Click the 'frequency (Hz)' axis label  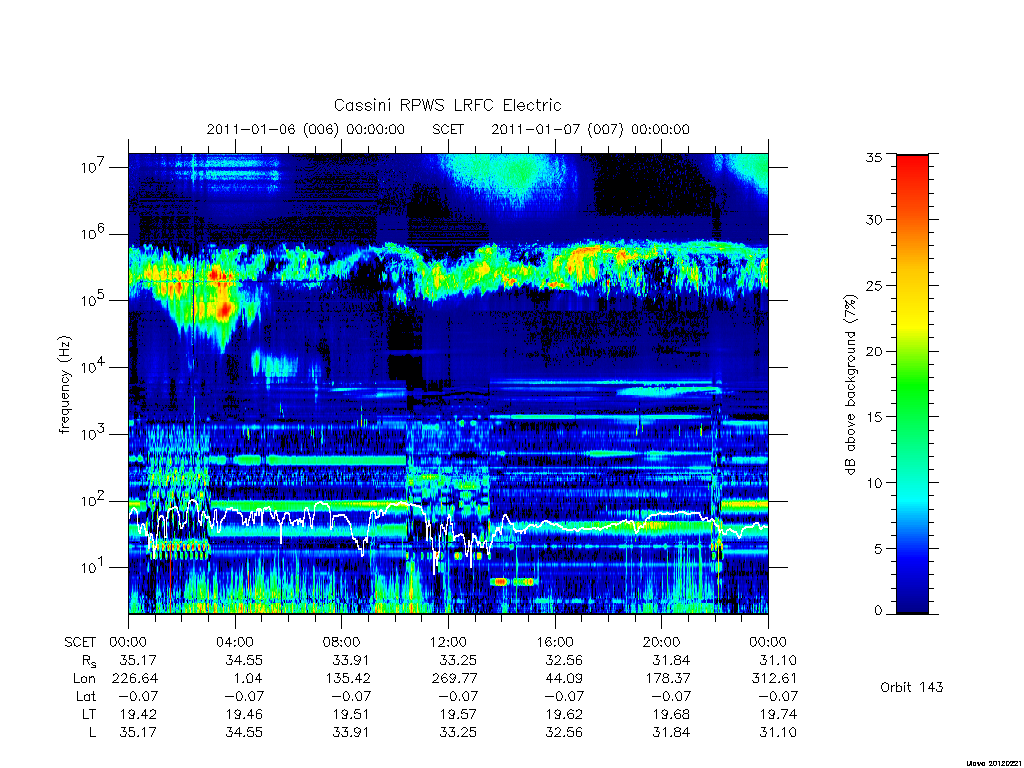coord(65,384)
